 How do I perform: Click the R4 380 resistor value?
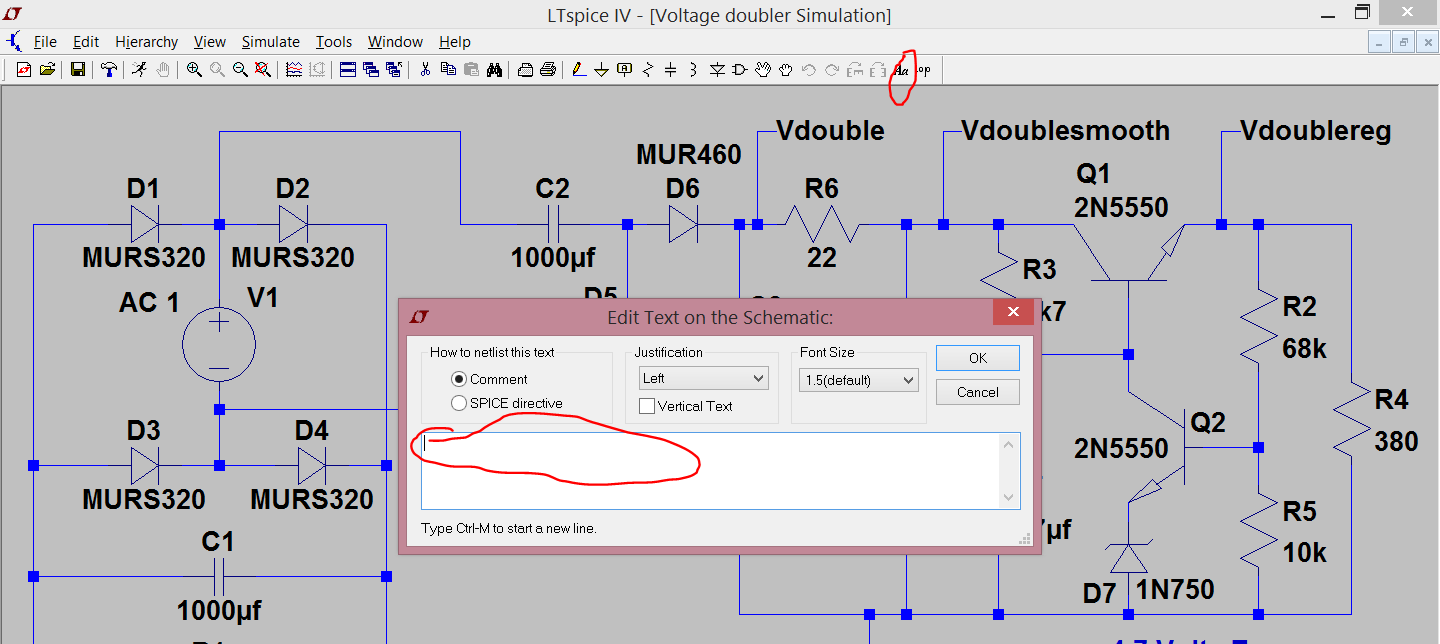coord(1396,441)
